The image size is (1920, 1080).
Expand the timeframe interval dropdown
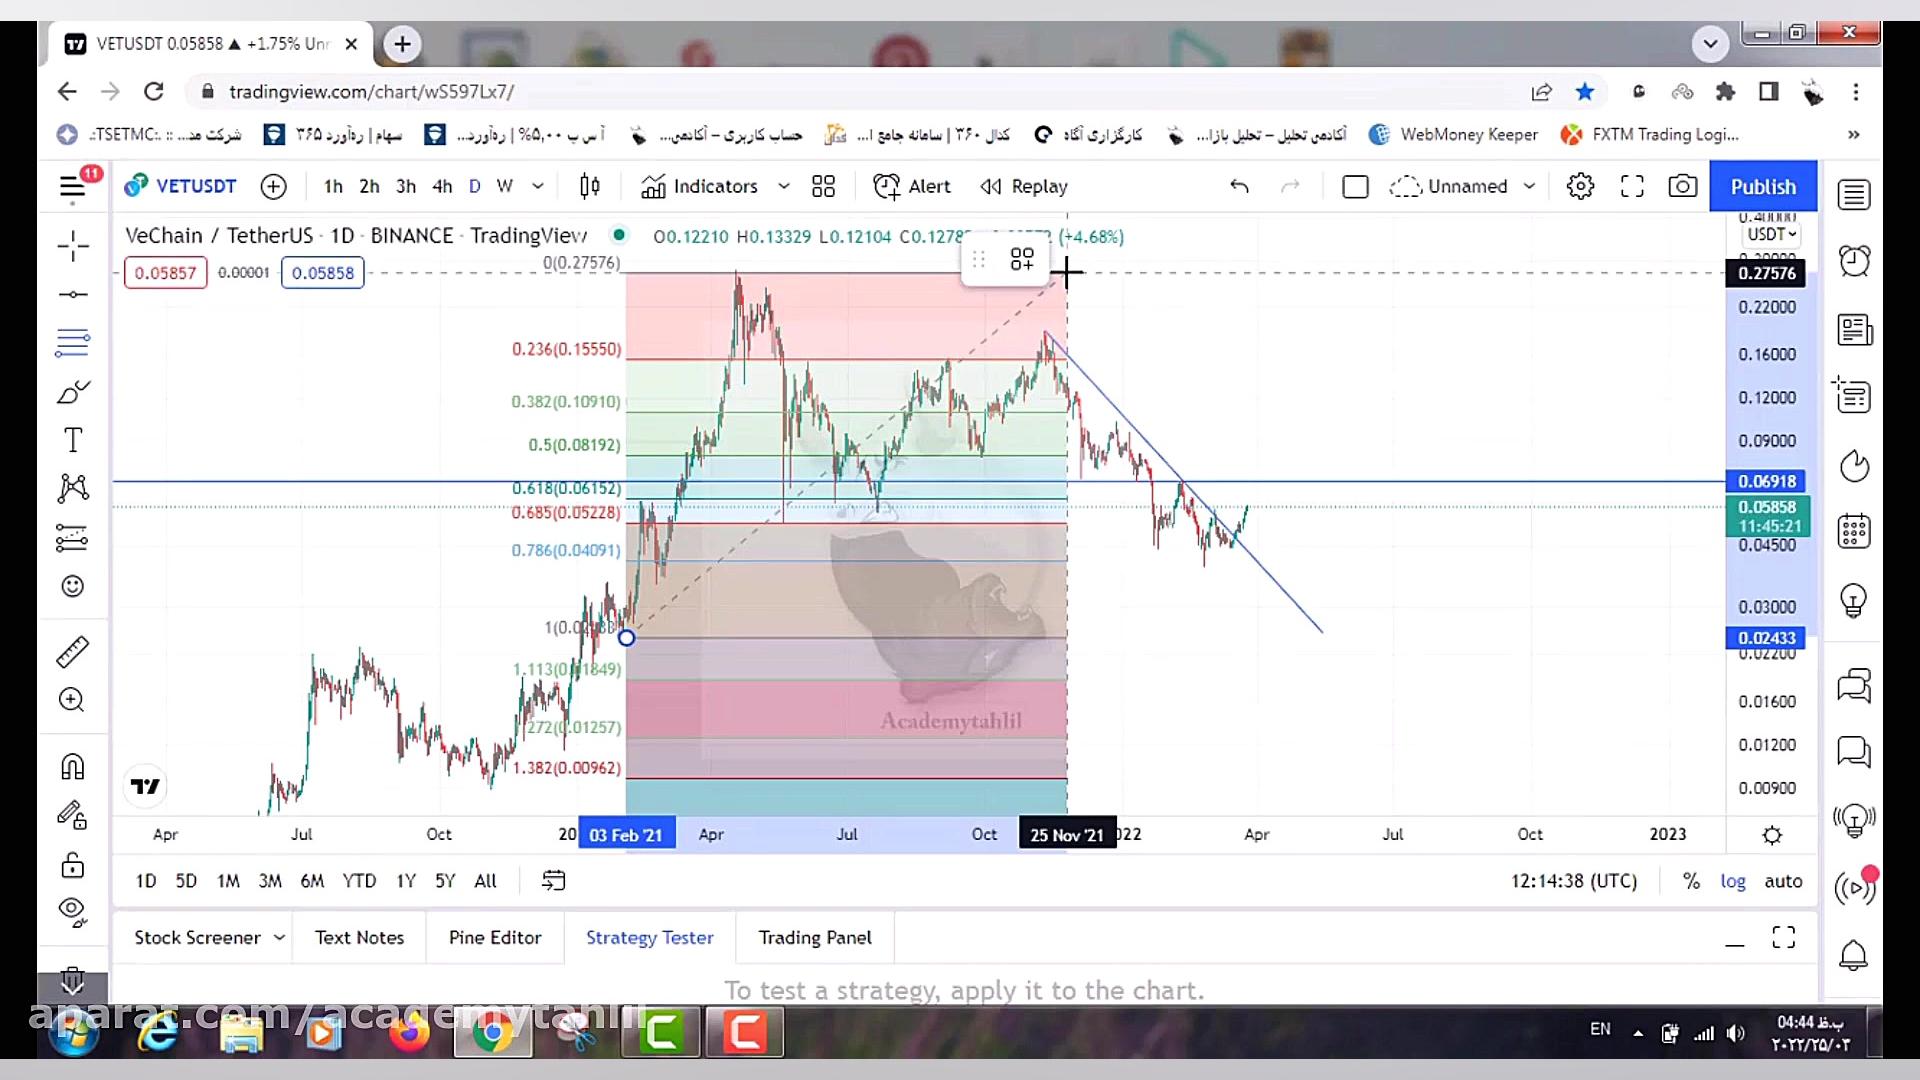click(538, 186)
